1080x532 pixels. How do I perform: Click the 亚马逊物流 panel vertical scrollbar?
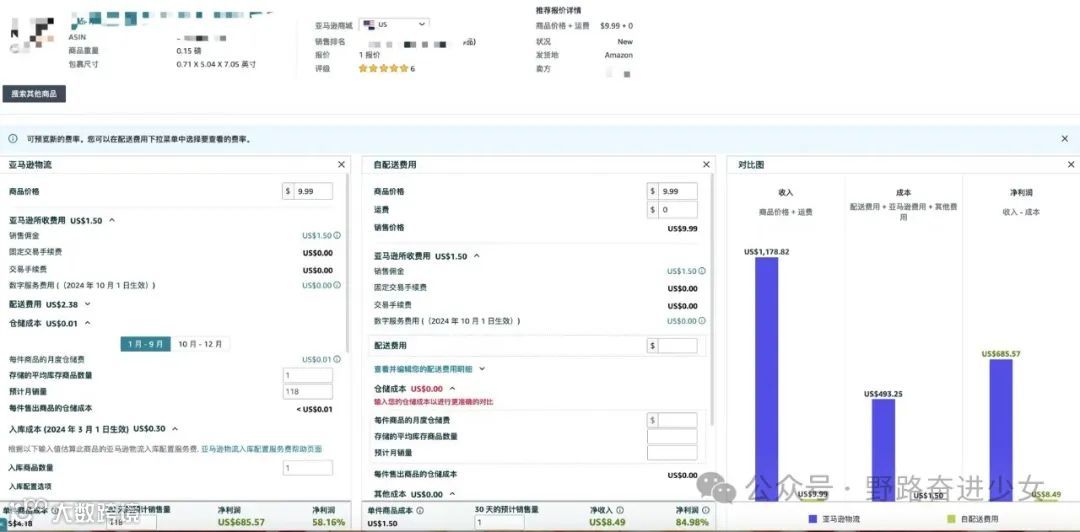[x=349, y=263]
